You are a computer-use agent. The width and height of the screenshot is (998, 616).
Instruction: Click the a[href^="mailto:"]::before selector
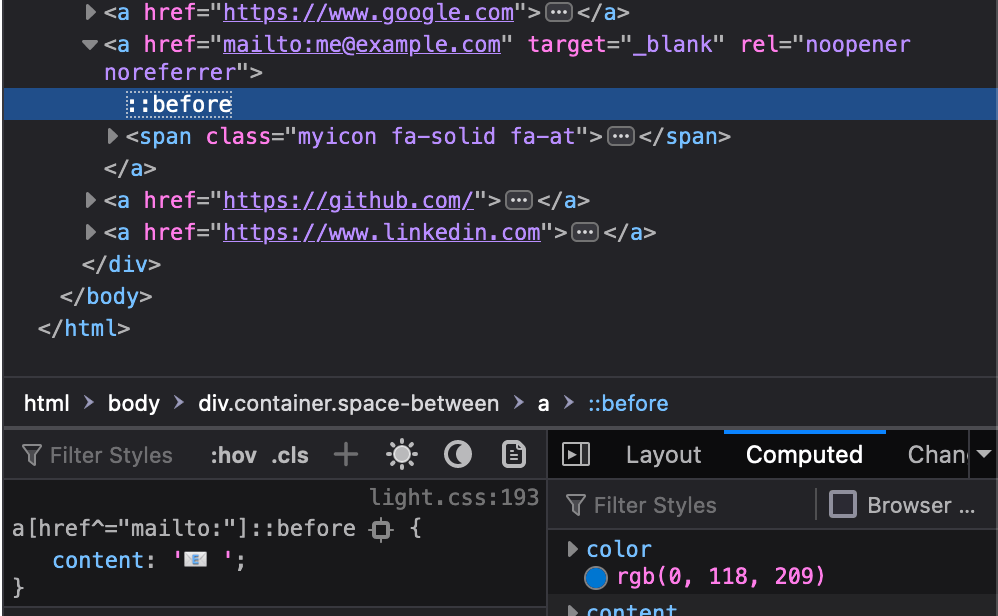pyautogui.click(x=184, y=528)
